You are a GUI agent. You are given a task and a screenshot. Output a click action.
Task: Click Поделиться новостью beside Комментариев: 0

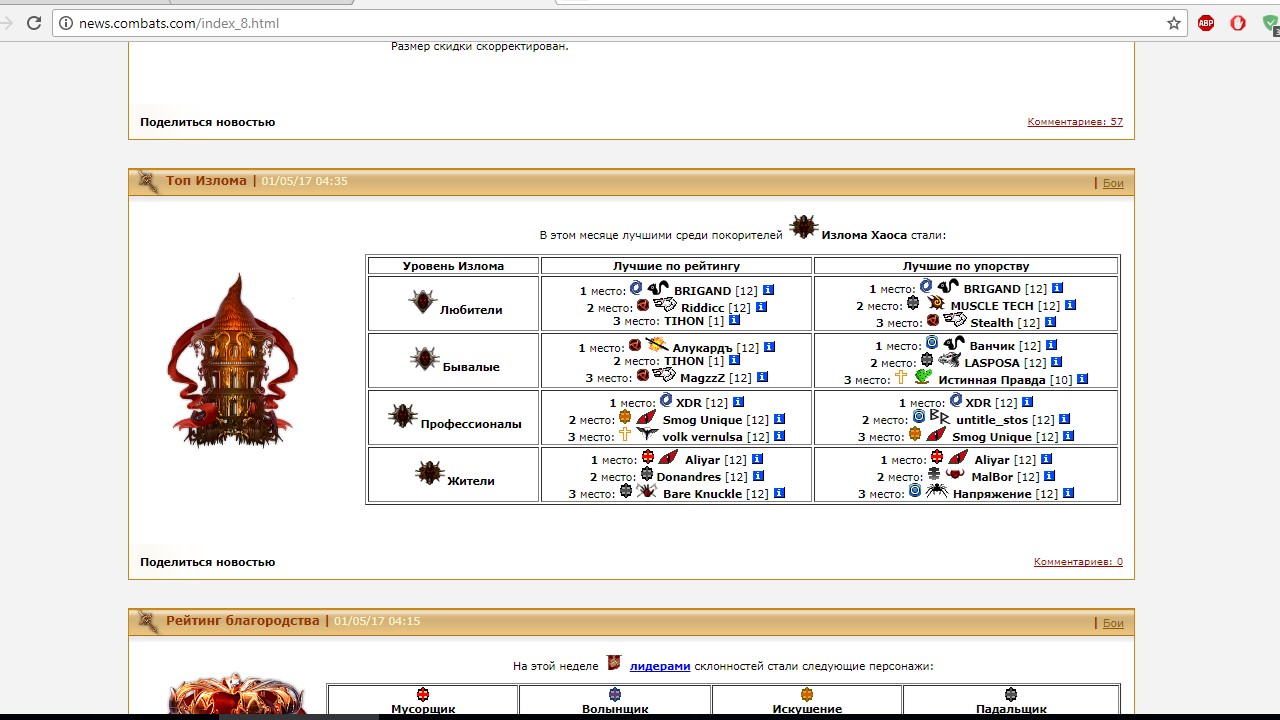[x=207, y=562]
